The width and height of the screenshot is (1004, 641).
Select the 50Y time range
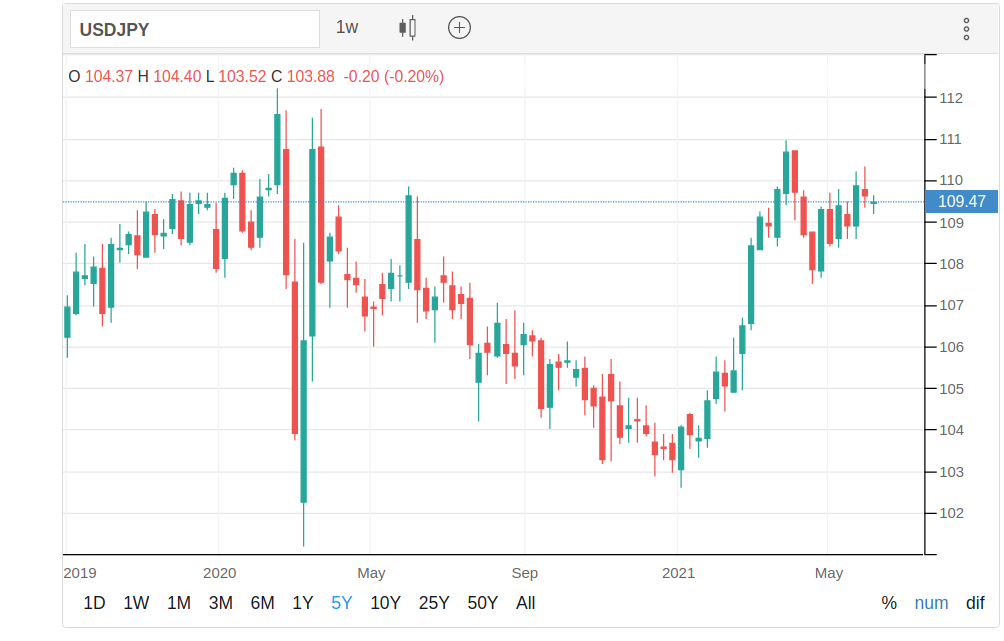point(482,603)
